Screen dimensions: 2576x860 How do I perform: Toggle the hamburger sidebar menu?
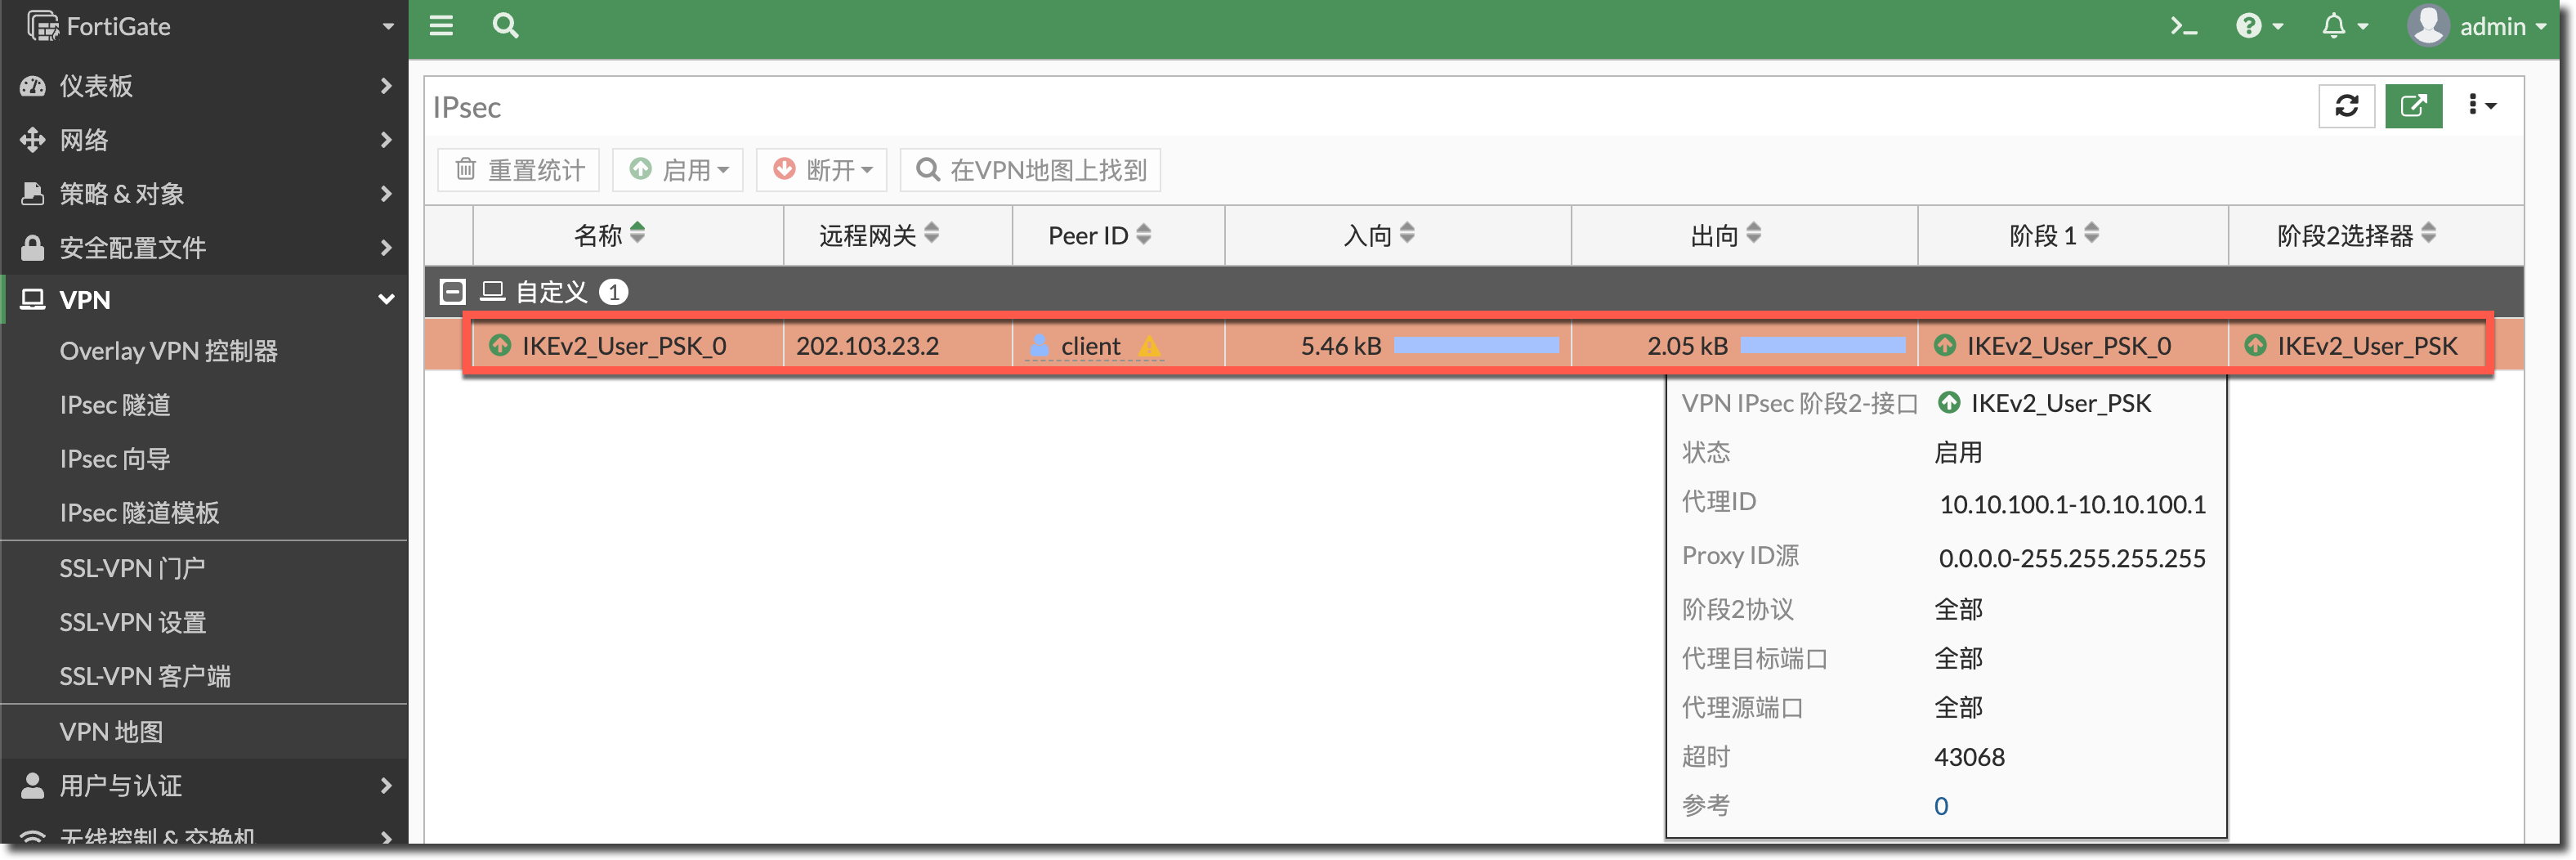point(441,26)
